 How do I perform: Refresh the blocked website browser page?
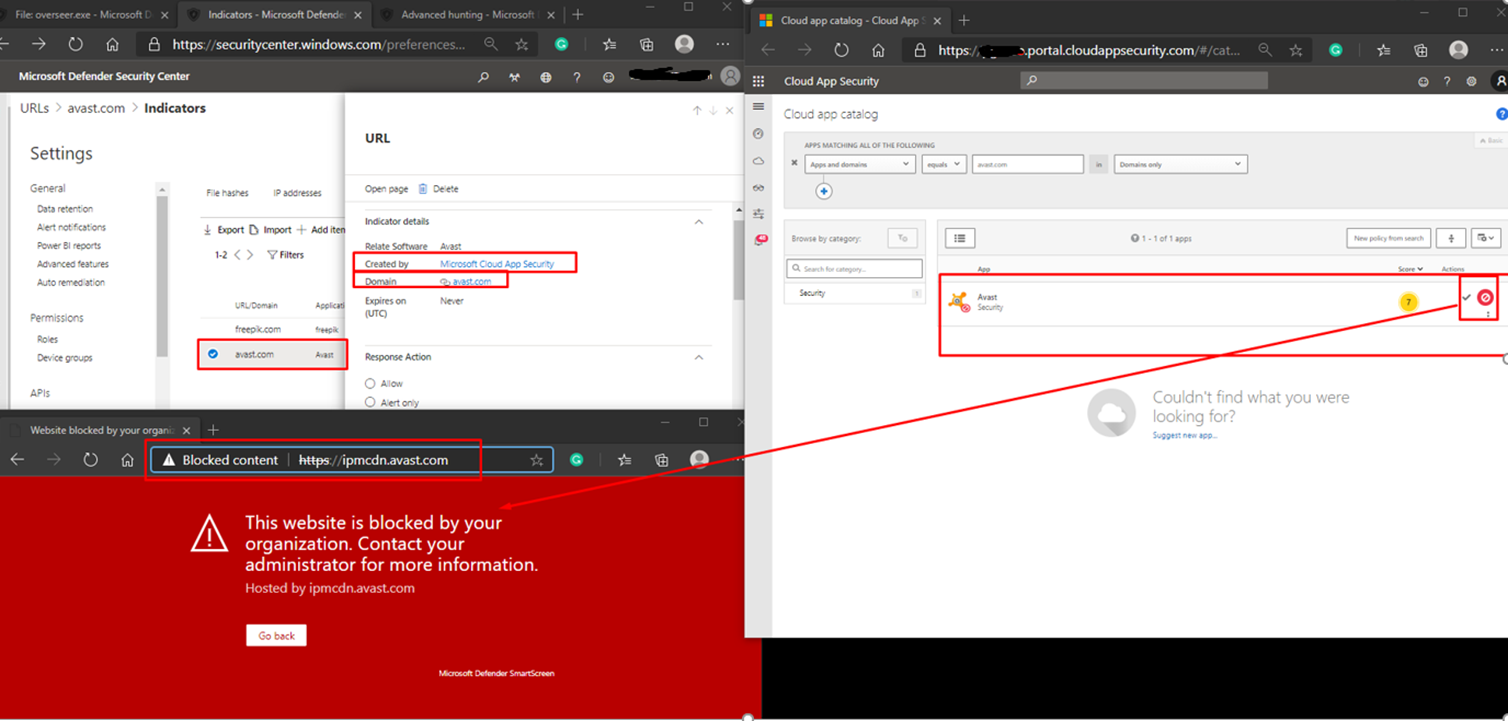tap(91, 460)
